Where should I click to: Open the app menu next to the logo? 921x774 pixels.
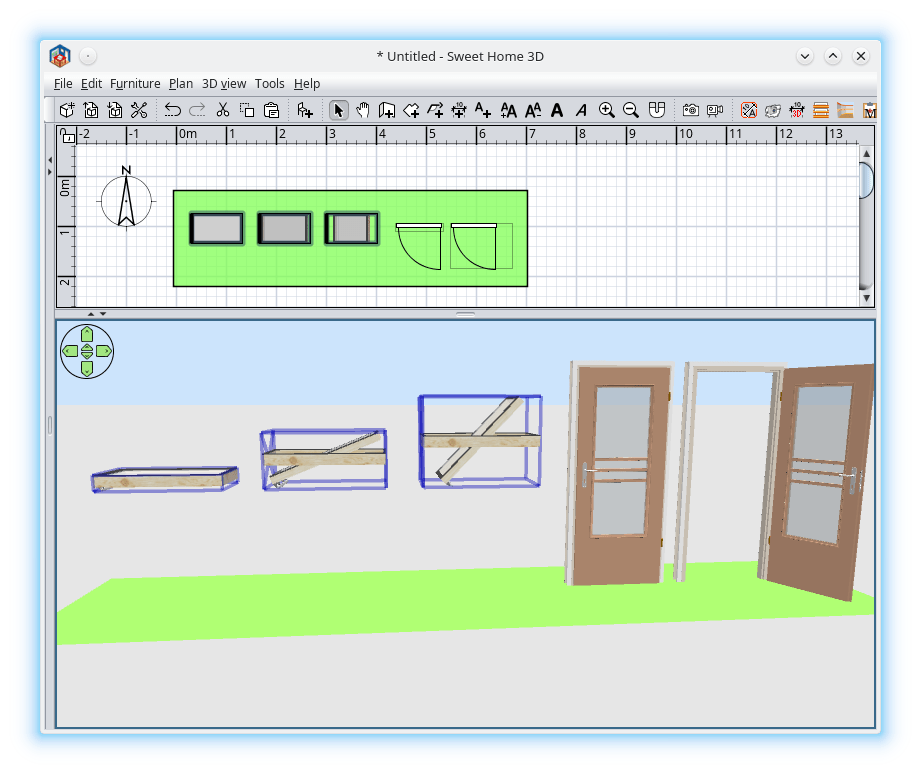click(x=89, y=56)
